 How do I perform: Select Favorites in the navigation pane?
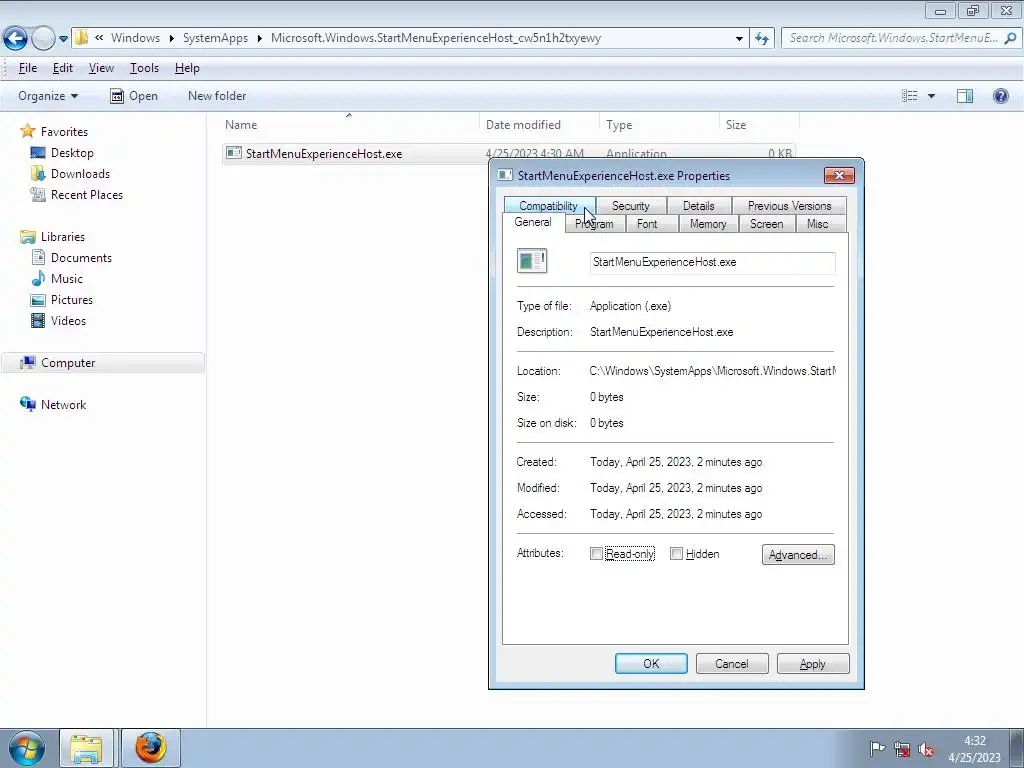tap(64, 132)
